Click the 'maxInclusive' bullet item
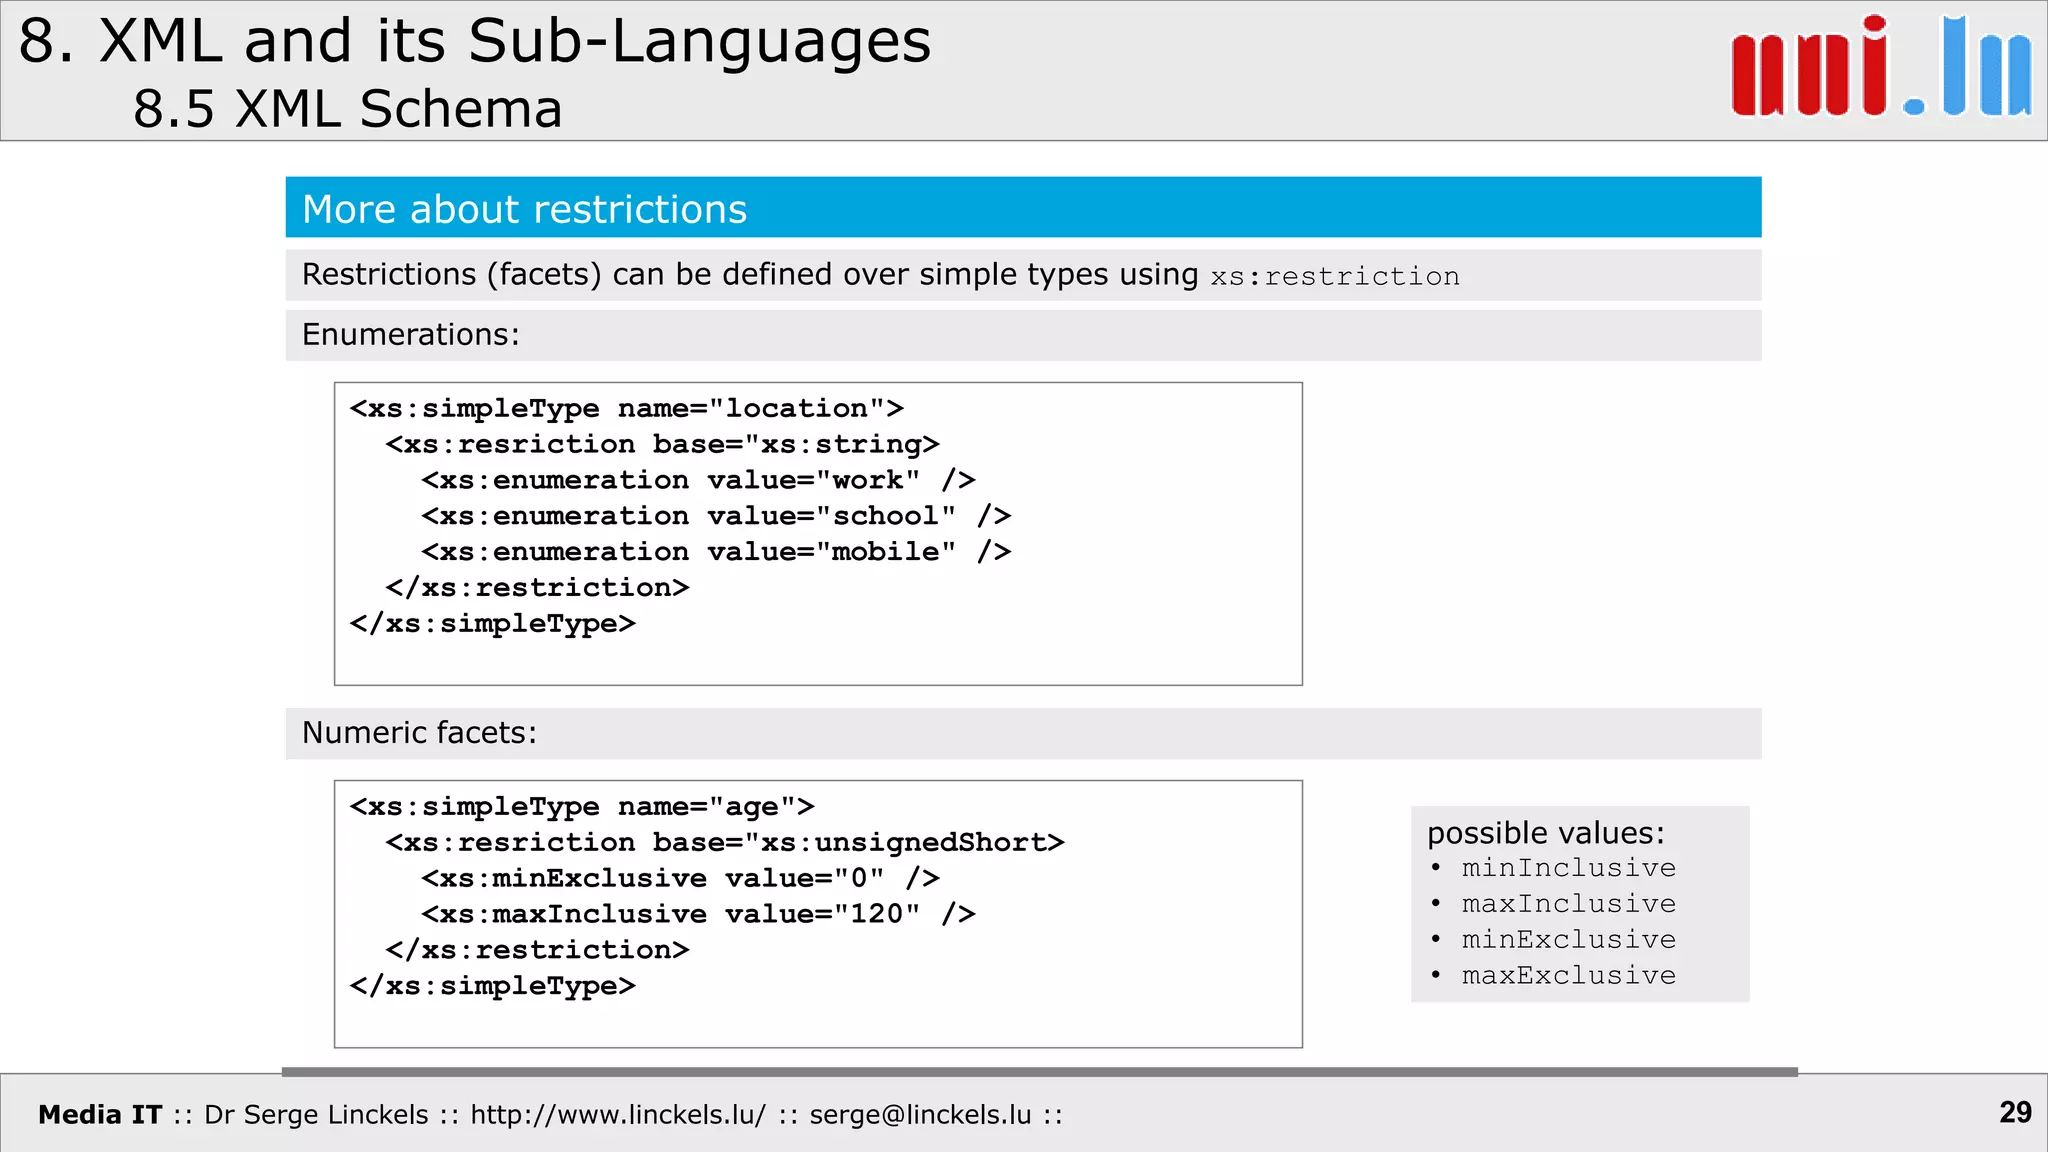This screenshot has height=1152, width=2048. [x=1568, y=904]
